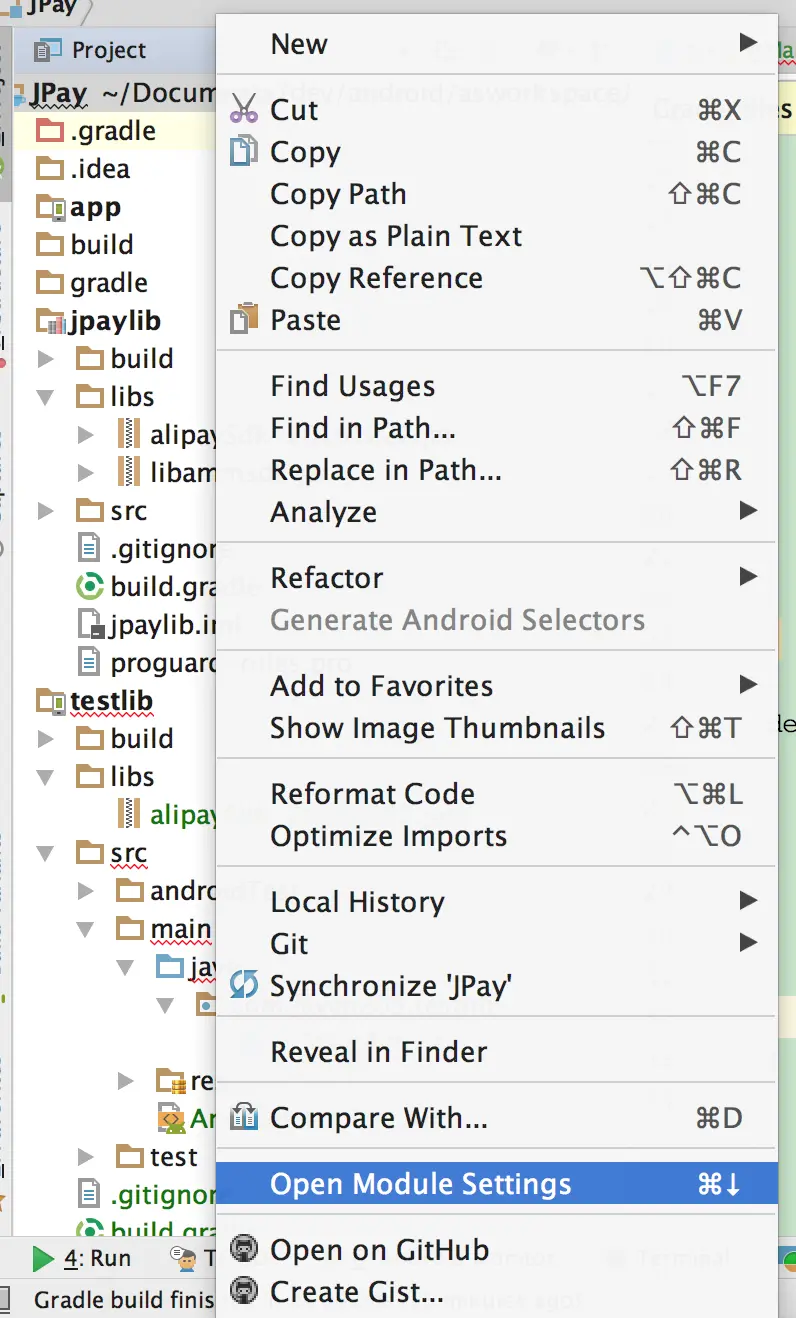Click the .gradle folder icon
Screen dimensions: 796x1318
50,130
